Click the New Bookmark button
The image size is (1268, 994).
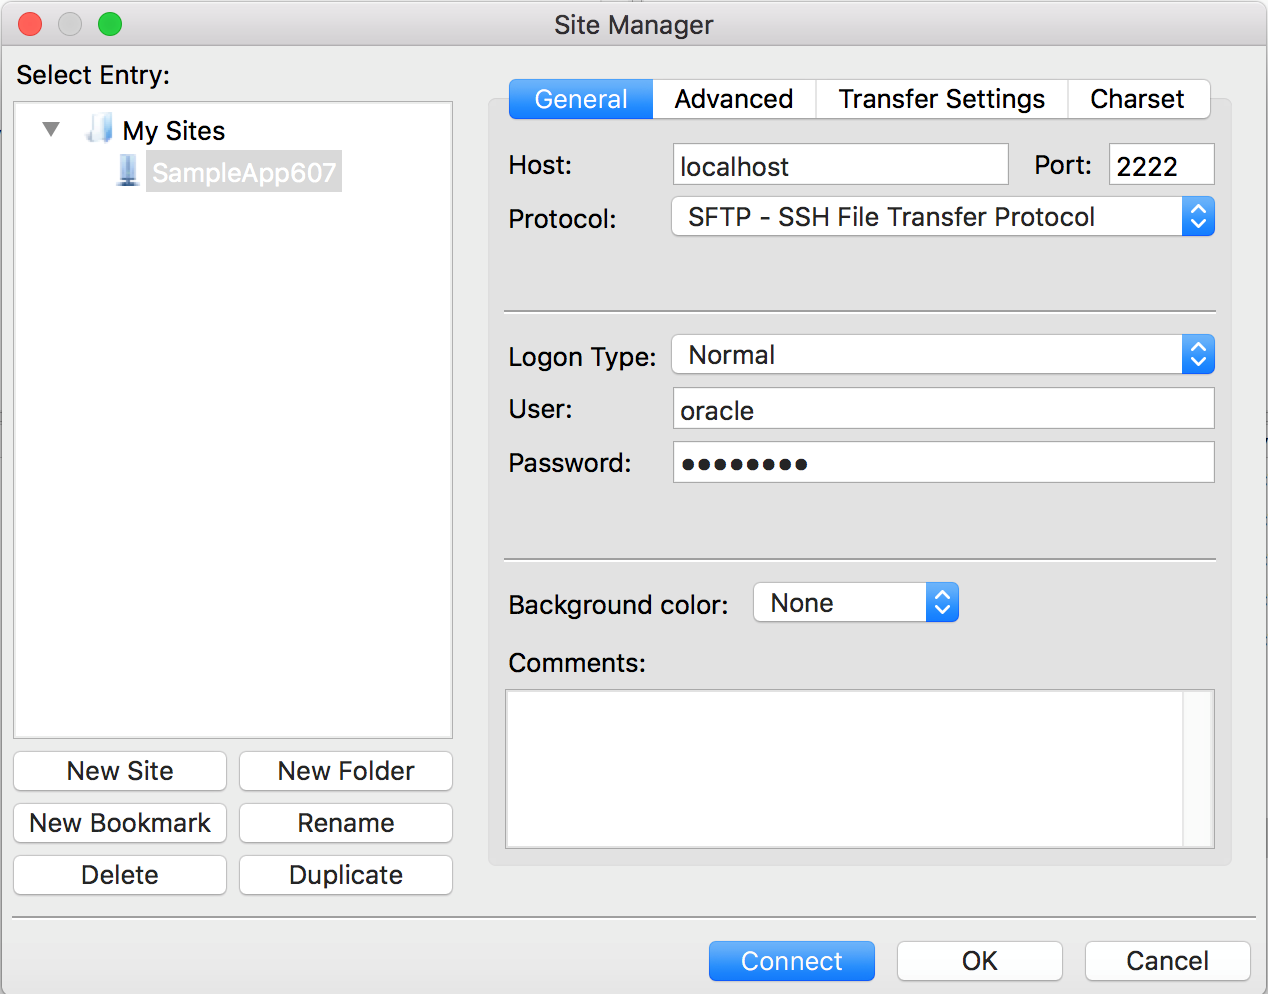click(120, 823)
